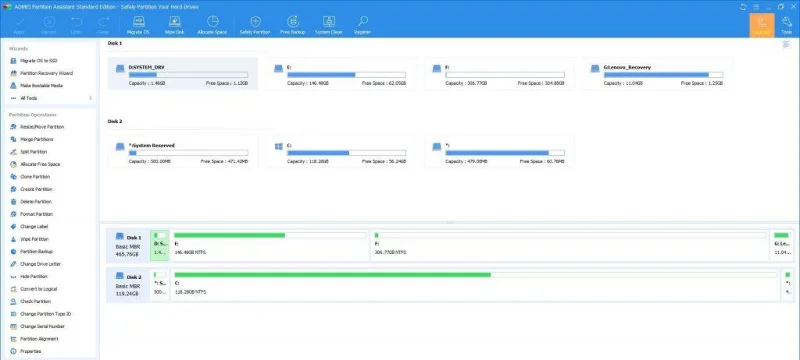Open Migrate OS from the top toolbar
The height and width of the screenshot is (360, 800).
click(138, 25)
